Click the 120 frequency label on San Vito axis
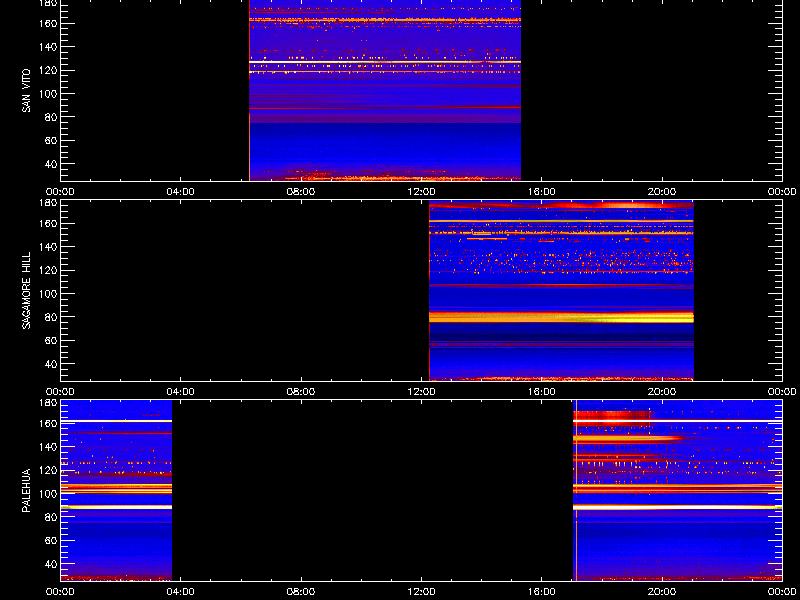 [x=48, y=70]
